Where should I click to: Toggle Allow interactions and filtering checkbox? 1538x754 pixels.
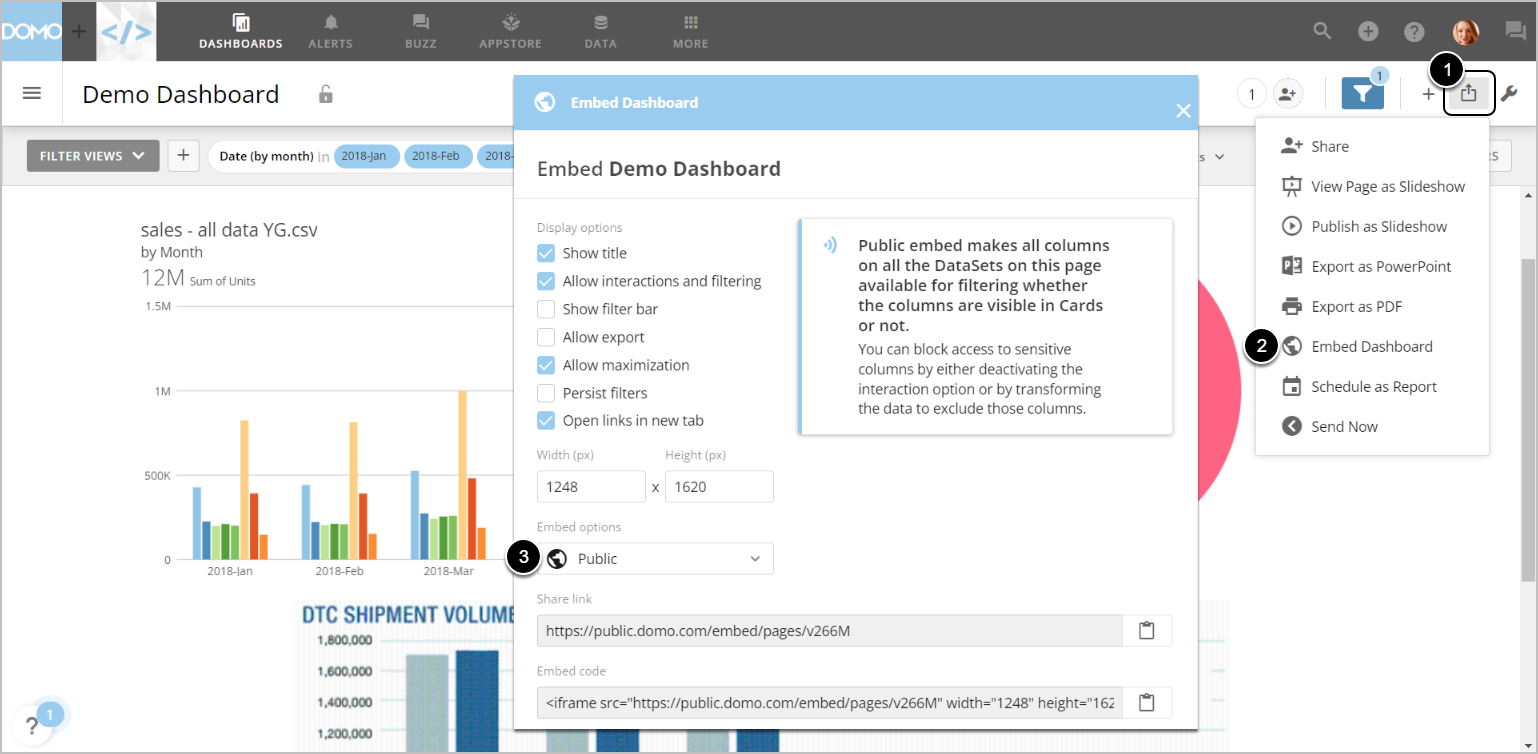coord(546,281)
